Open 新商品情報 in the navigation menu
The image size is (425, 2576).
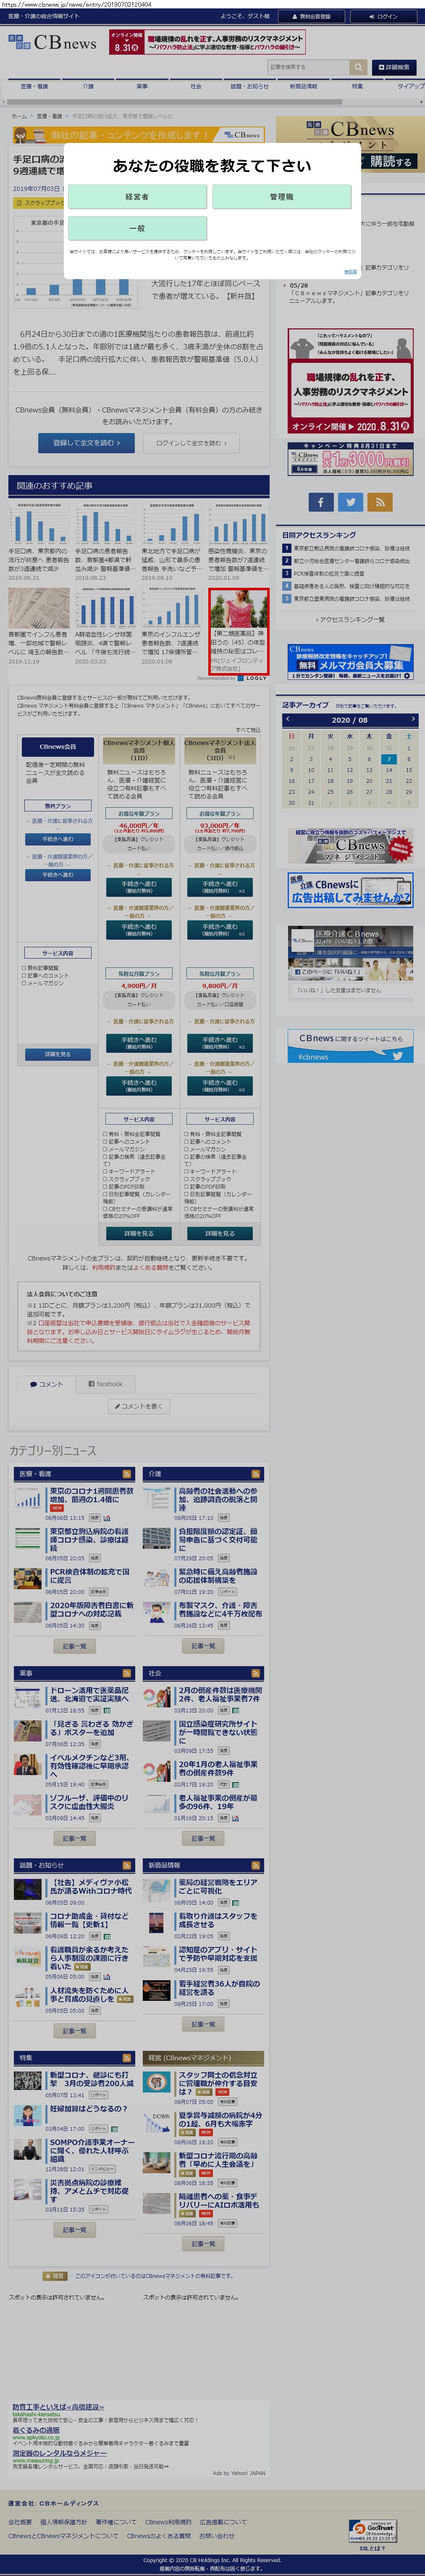click(304, 87)
